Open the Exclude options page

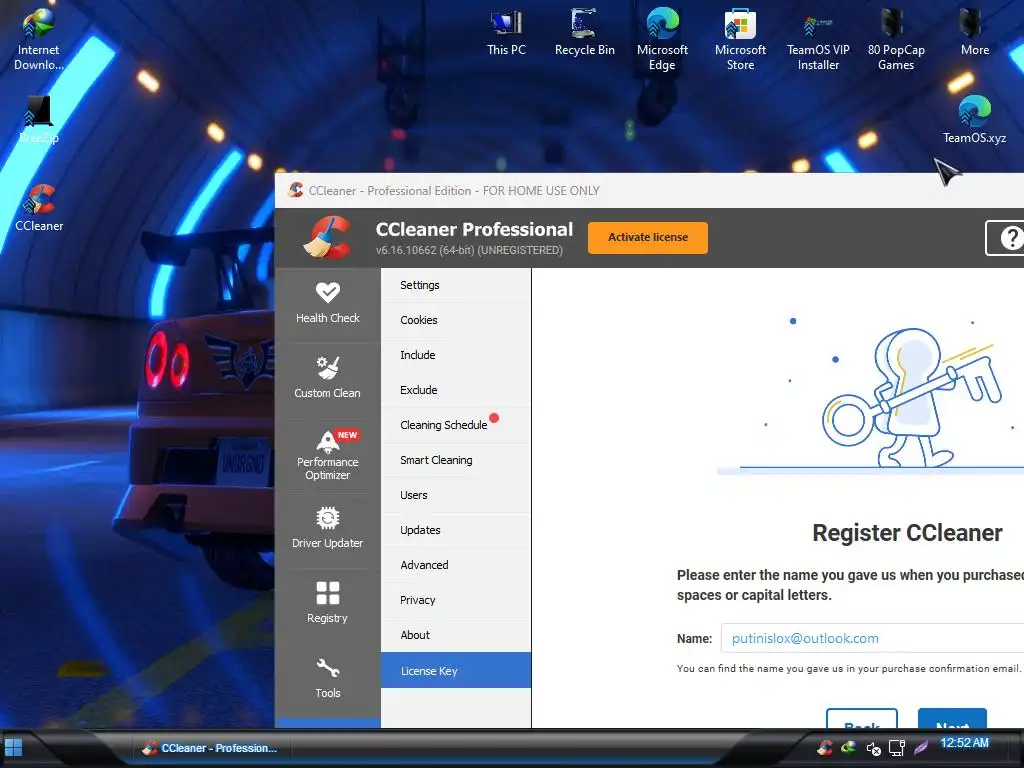click(x=456, y=390)
